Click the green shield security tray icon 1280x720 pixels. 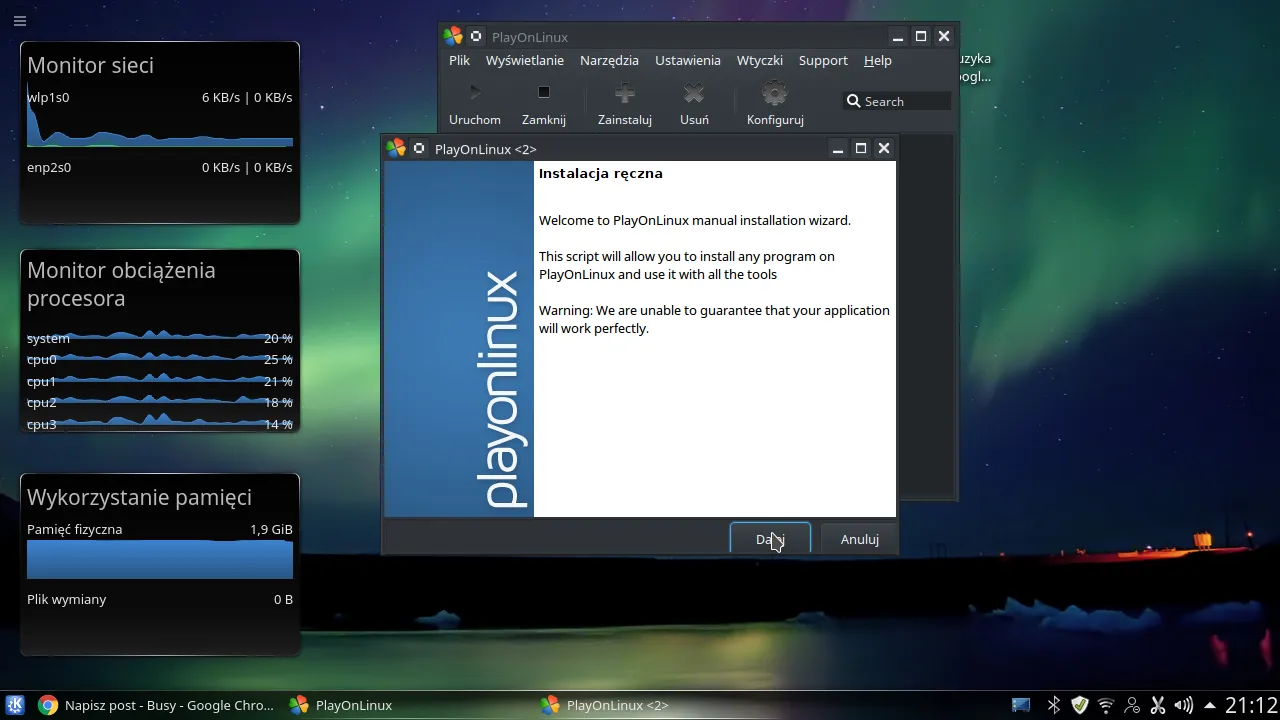(1079, 705)
